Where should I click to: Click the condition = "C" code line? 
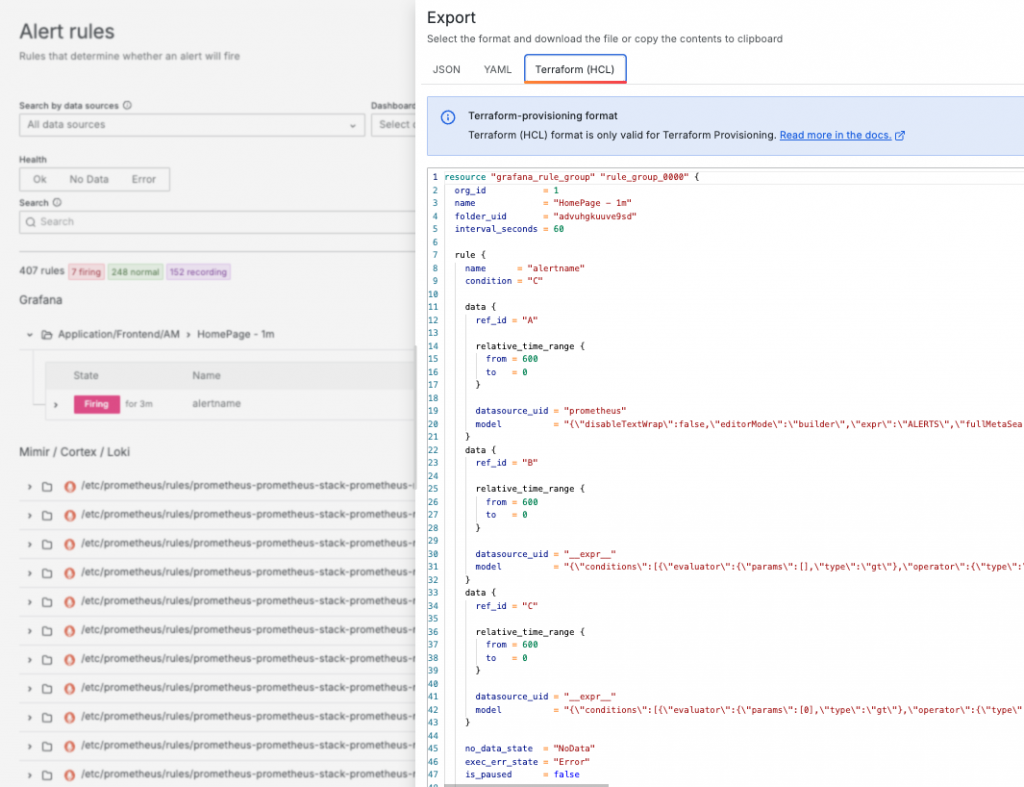click(x=504, y=281)
